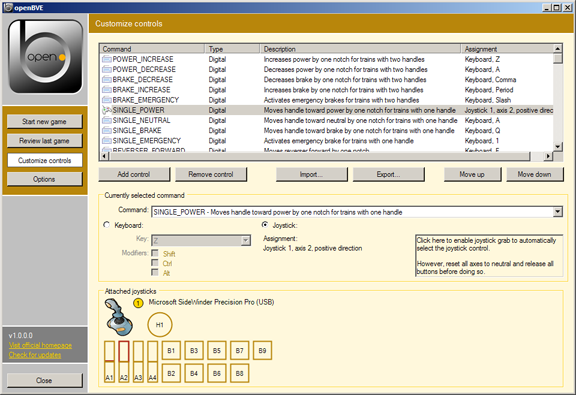Viewport: 576px width, 395px height.
Task: Toggle the Alt modifier checkbox
Action: [x=155, y=272]
